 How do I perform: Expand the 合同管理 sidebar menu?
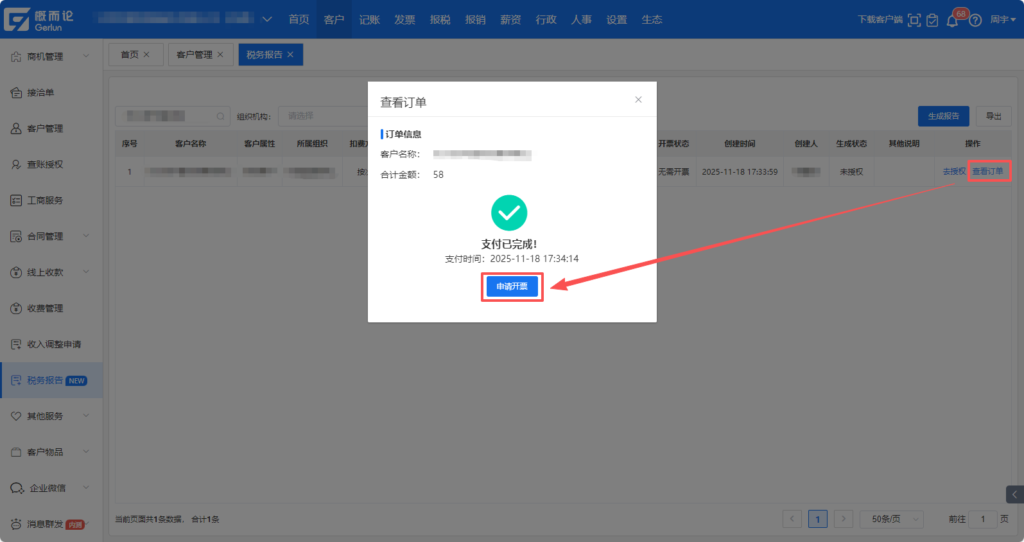(87, 236)
